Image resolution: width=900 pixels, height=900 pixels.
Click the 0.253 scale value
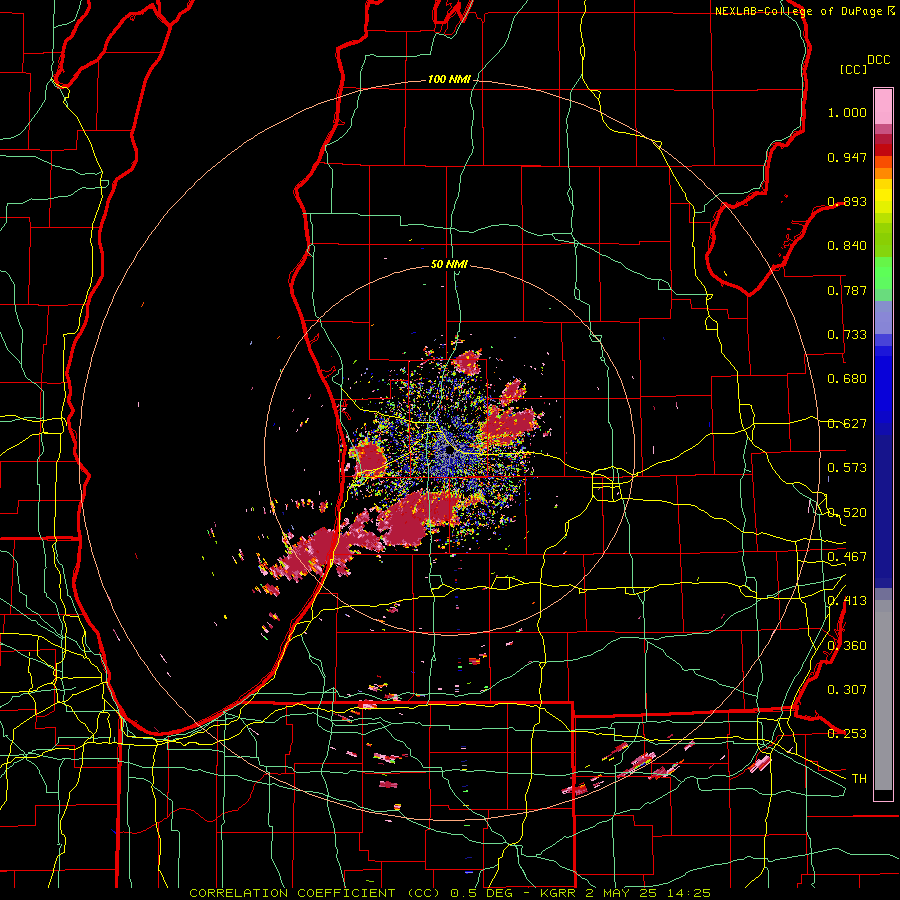pyautogui.click(x=847, y=734)
